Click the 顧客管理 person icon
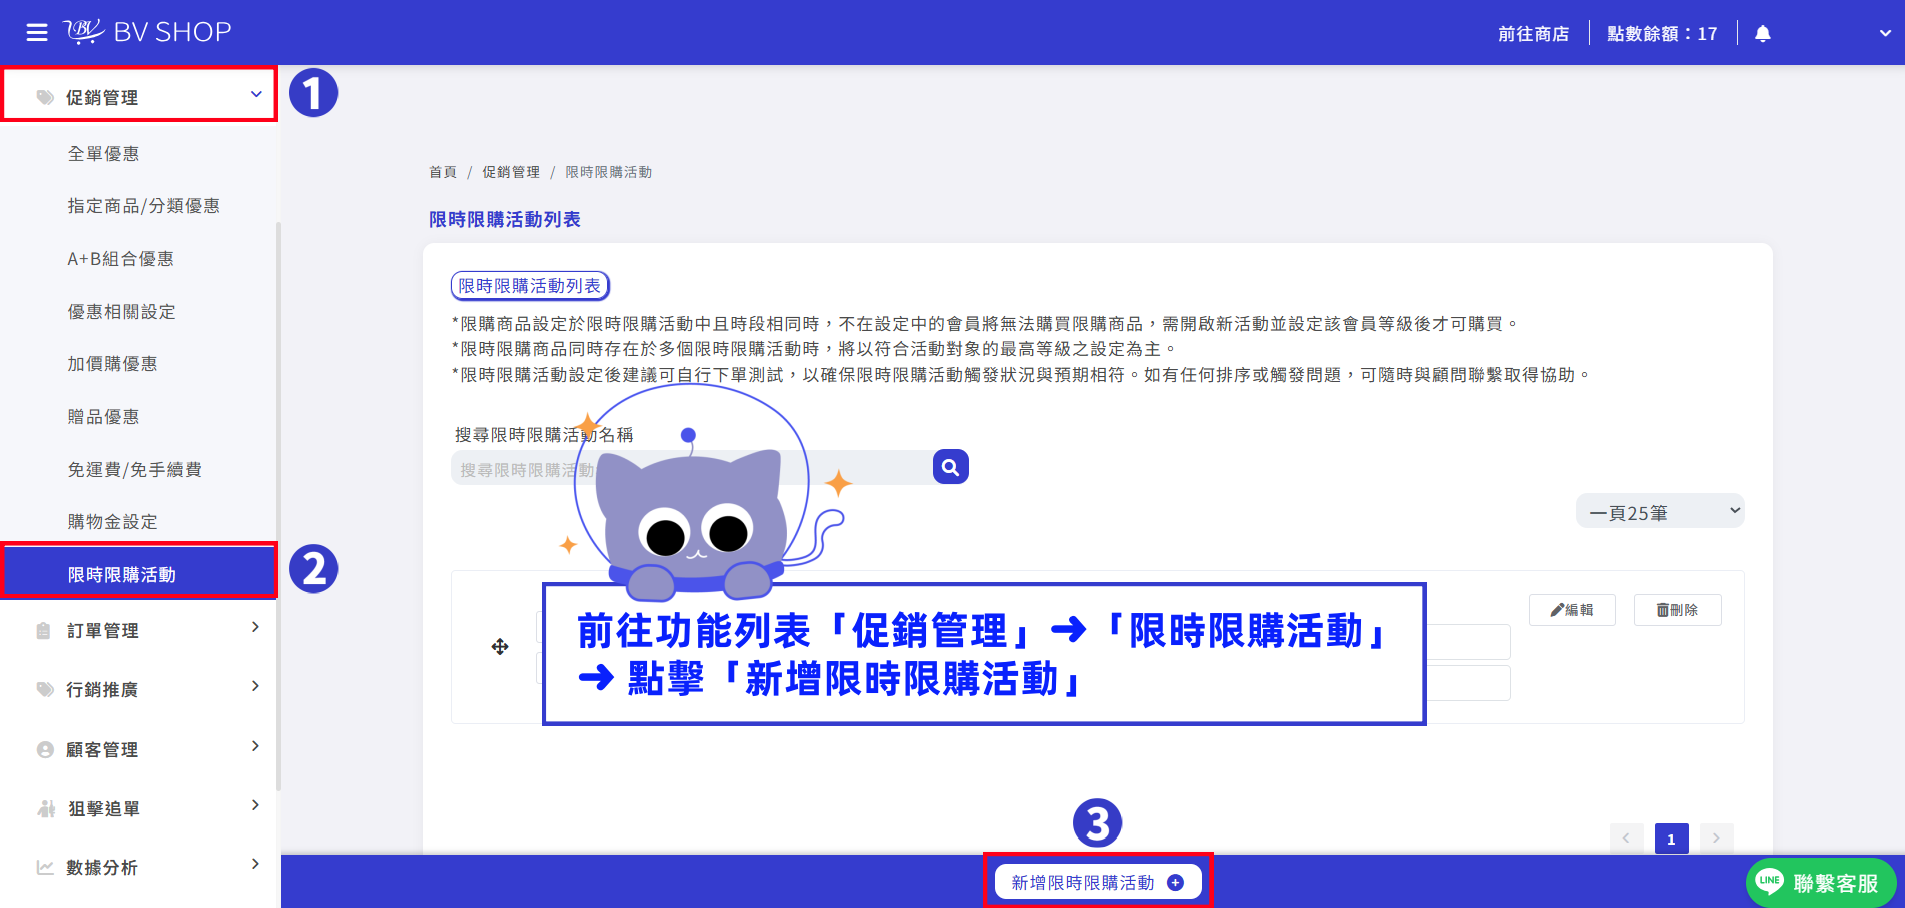1905x908 pixels. pos(45,749)
